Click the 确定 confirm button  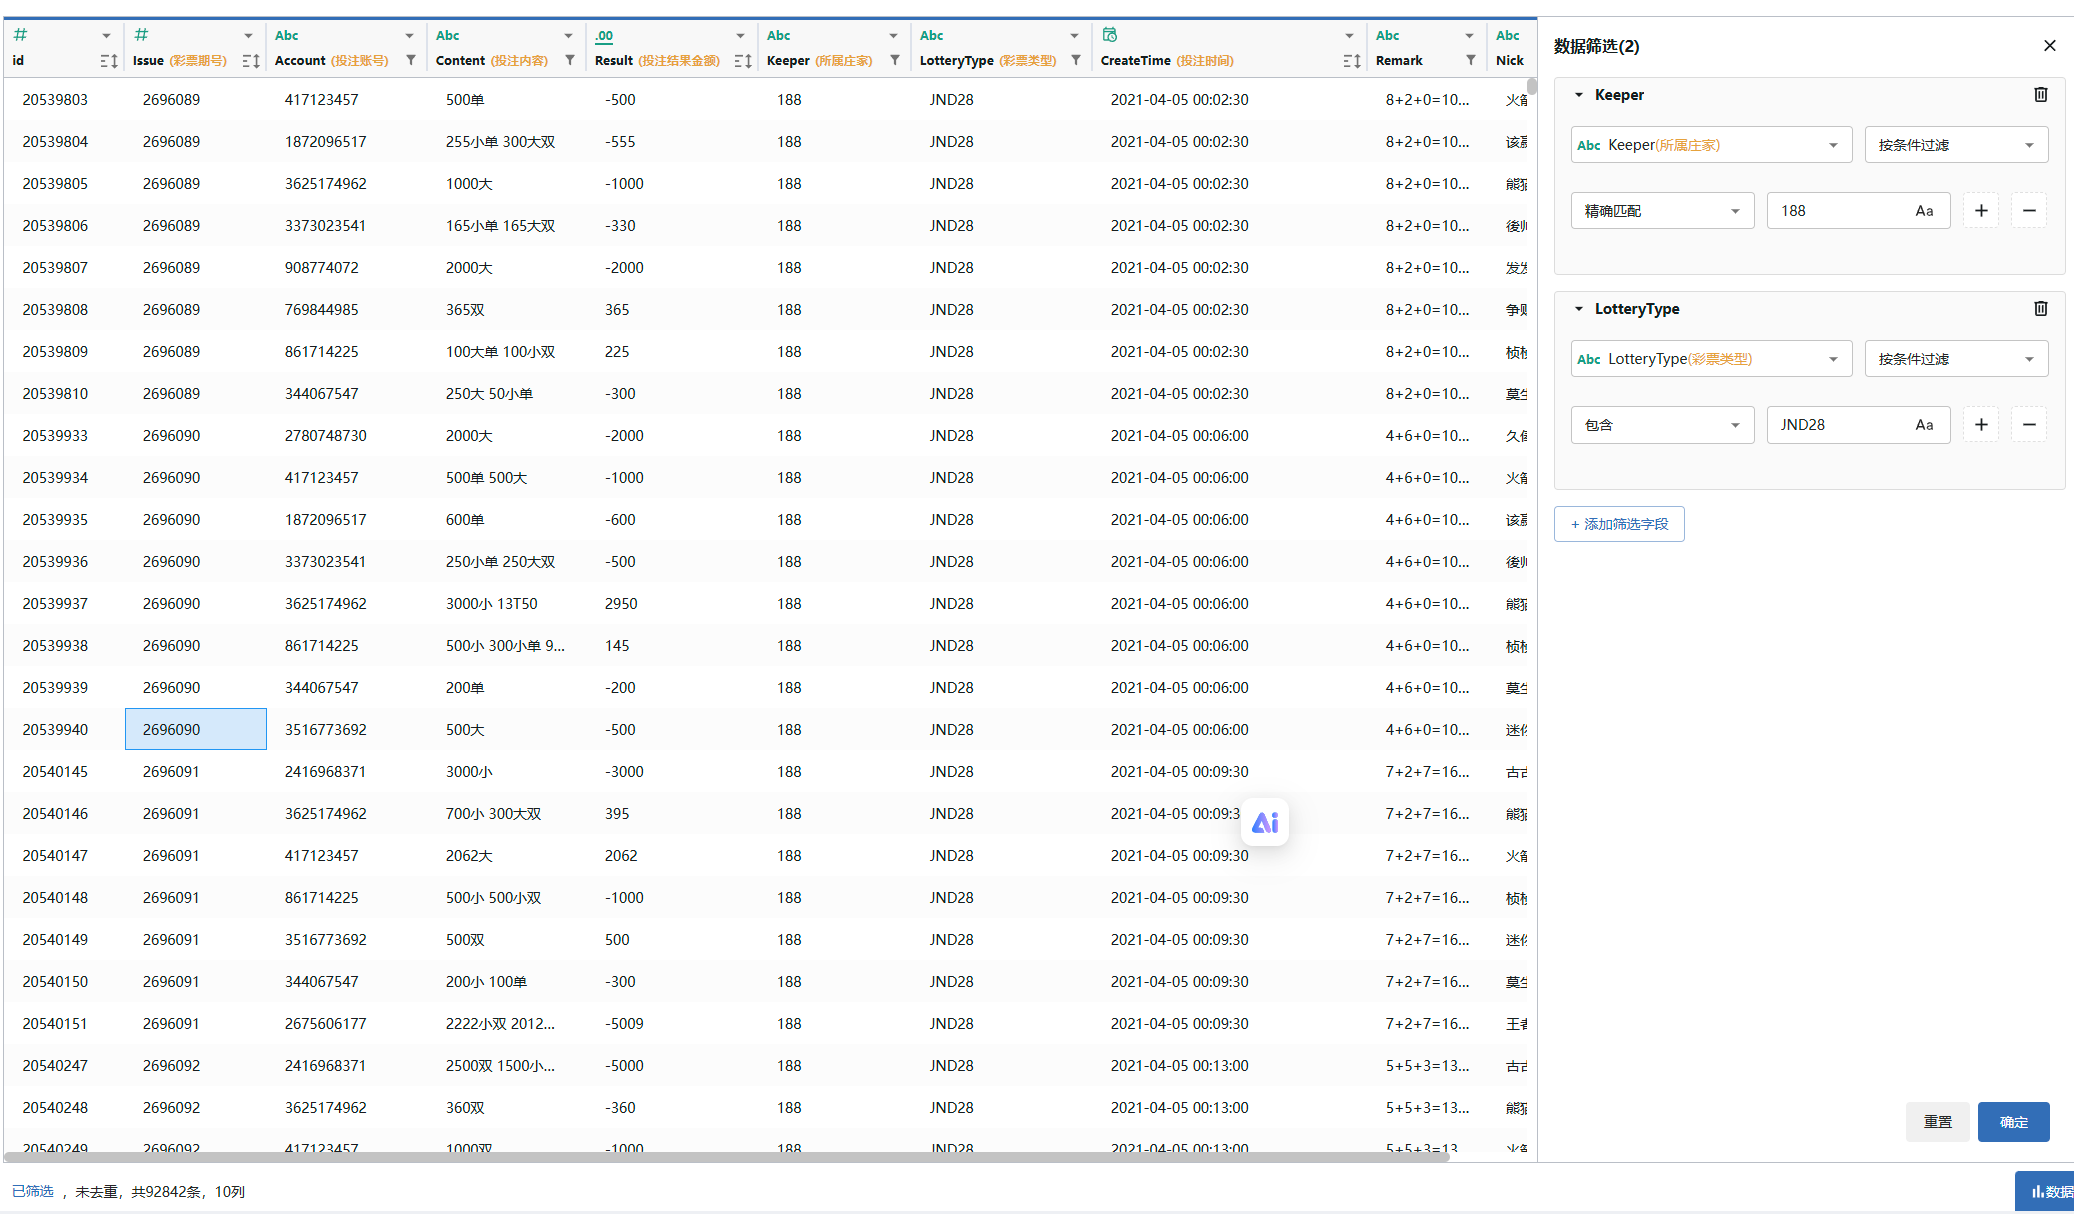click(x=2012, y=1122)
